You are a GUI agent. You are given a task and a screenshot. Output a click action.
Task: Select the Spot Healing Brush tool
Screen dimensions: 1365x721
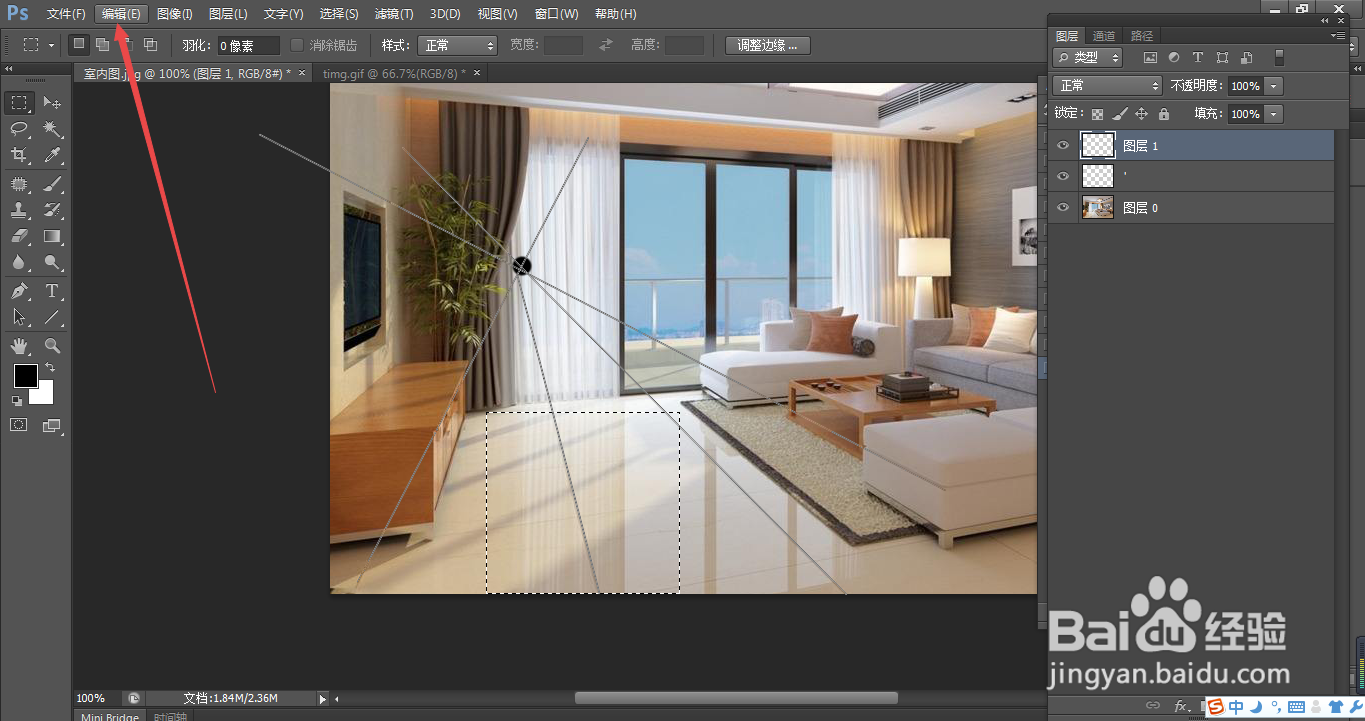[x=19, y=184]
